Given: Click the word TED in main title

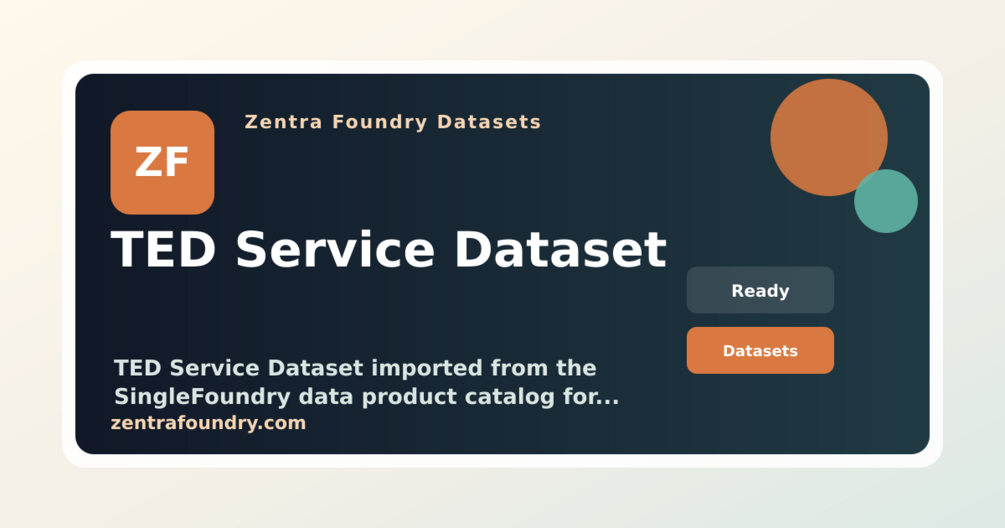Looking at the screenshot, I should coord(163,249).
